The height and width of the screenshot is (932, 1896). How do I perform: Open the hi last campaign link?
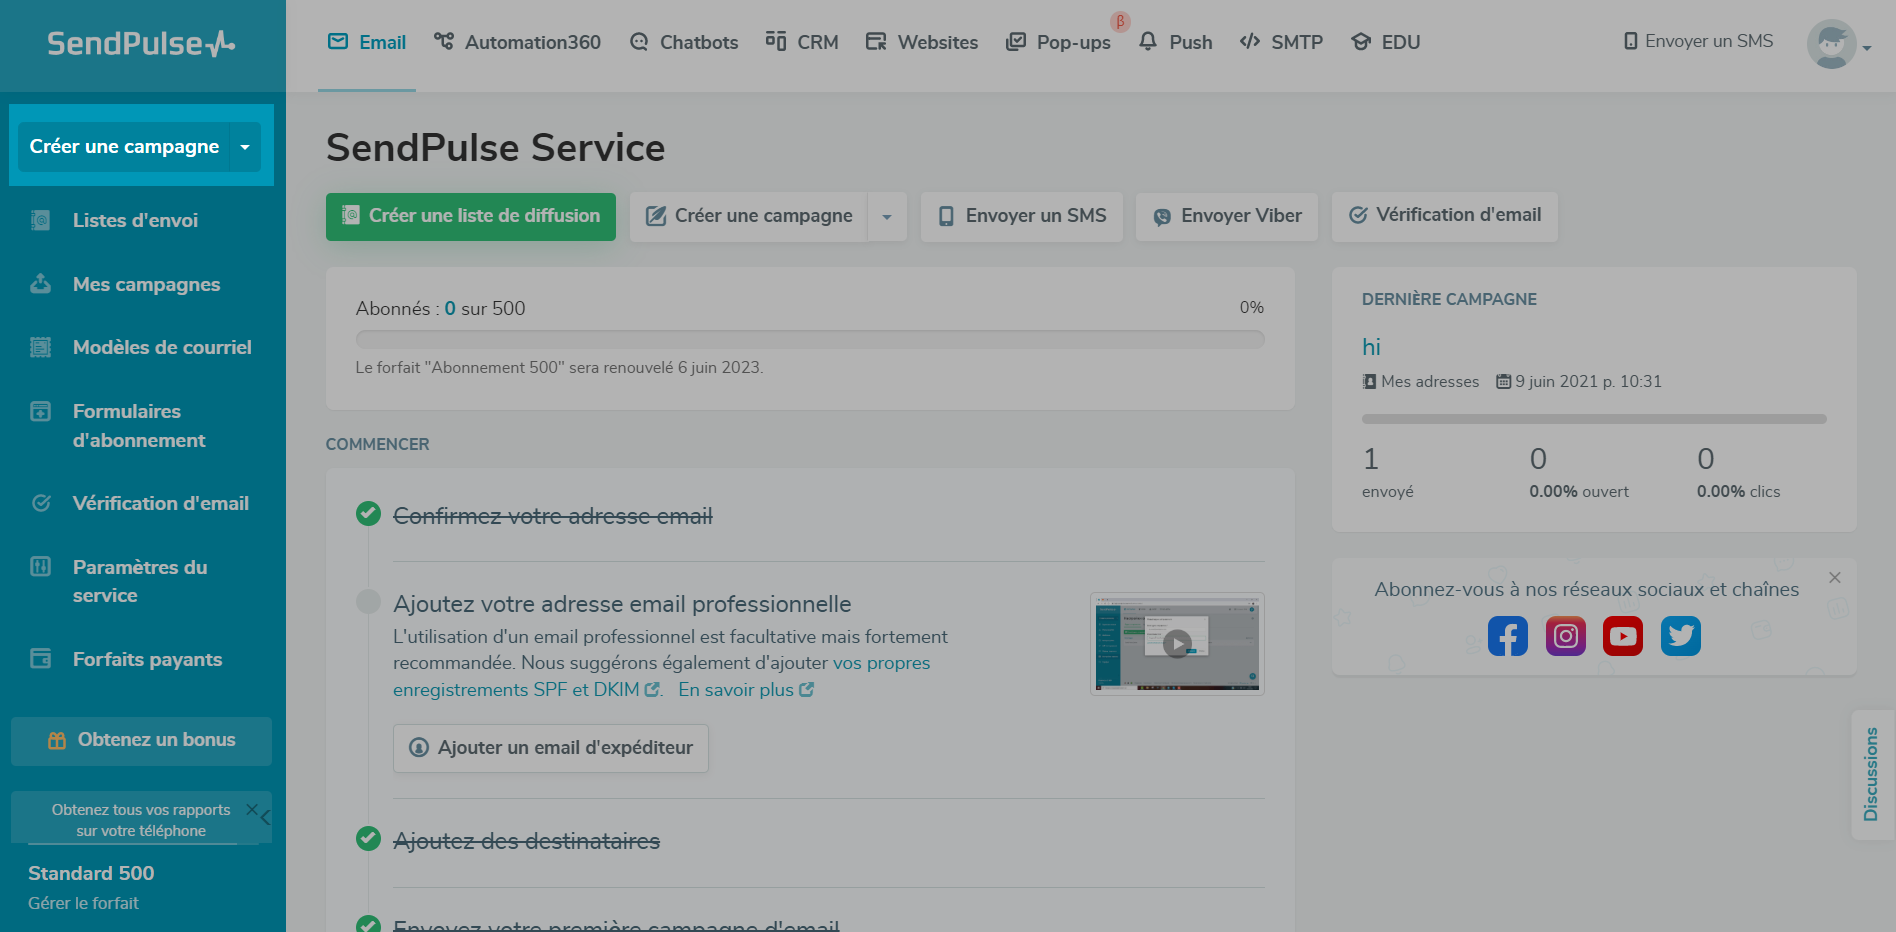1371,347
